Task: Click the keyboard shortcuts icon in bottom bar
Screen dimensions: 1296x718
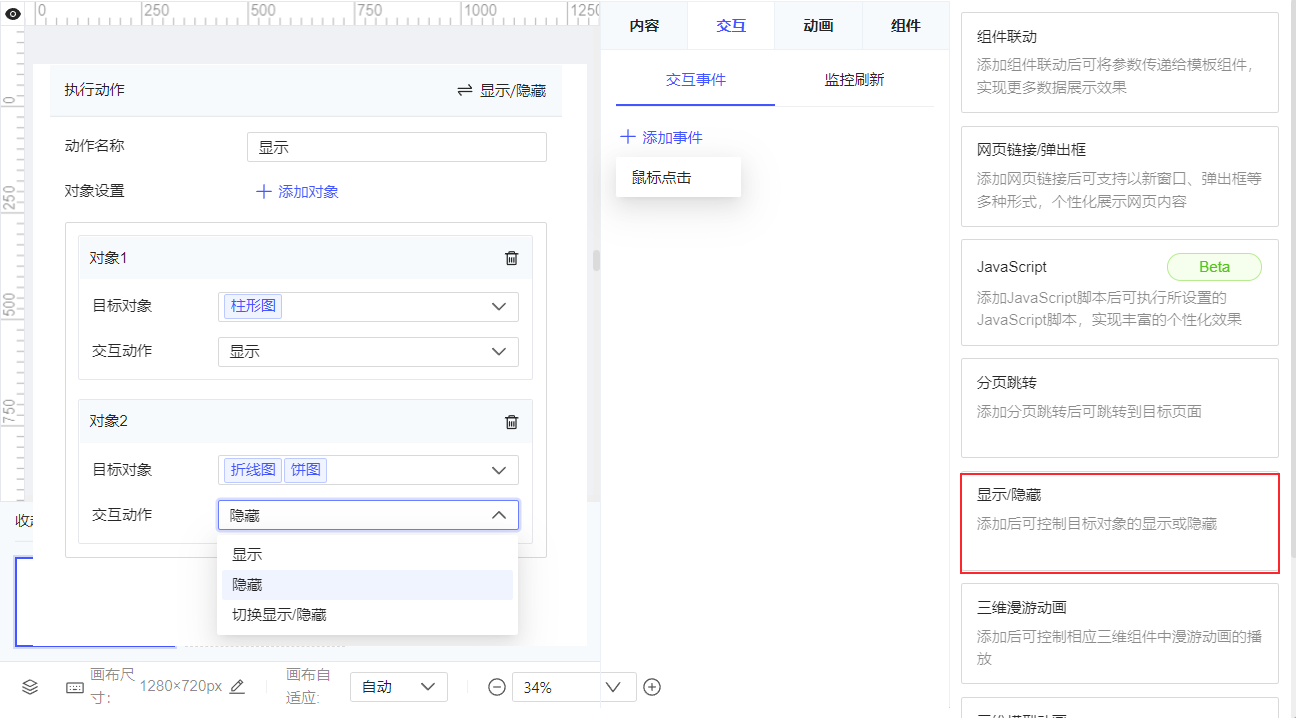Action: (75, 688)
